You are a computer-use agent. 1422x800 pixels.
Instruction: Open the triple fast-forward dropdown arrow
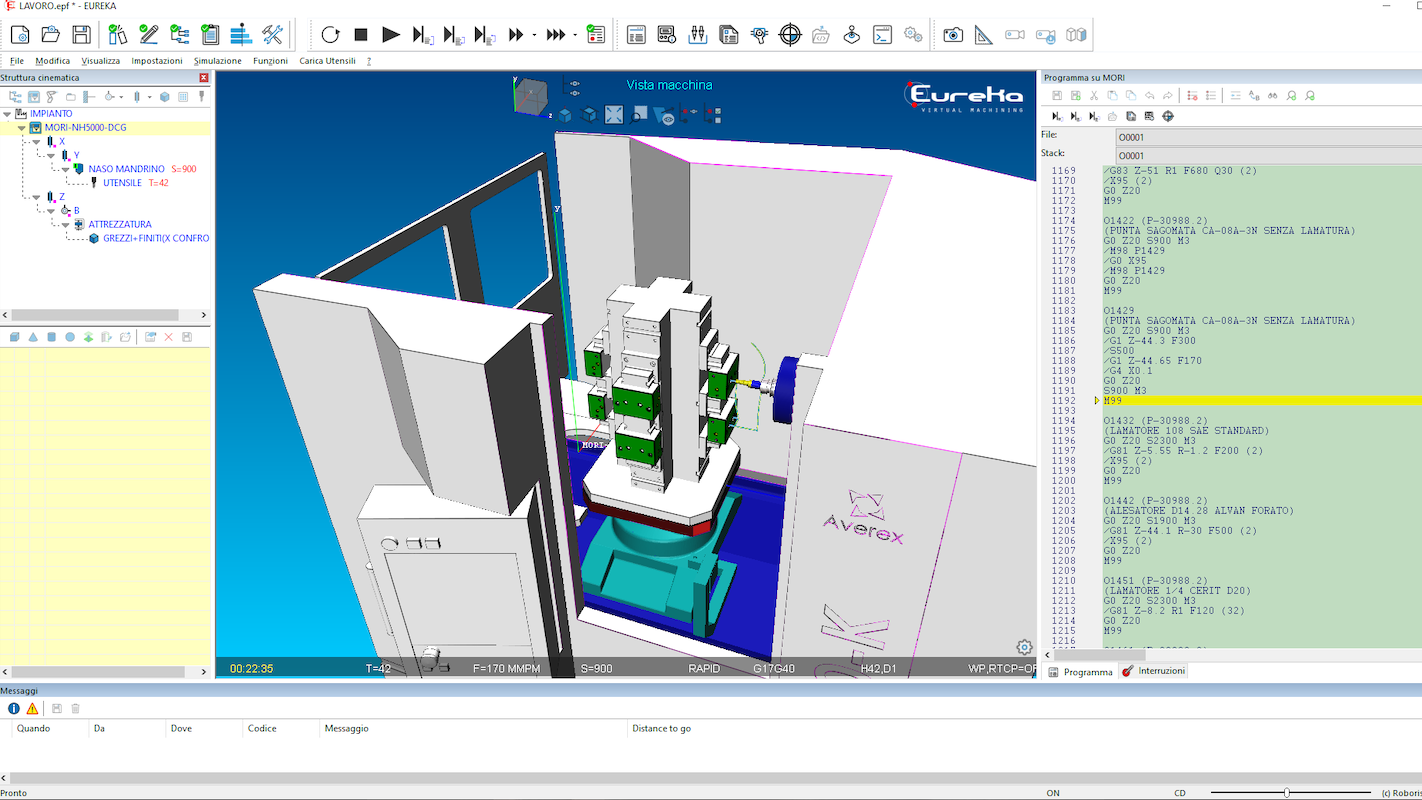[x=575, y=35]
